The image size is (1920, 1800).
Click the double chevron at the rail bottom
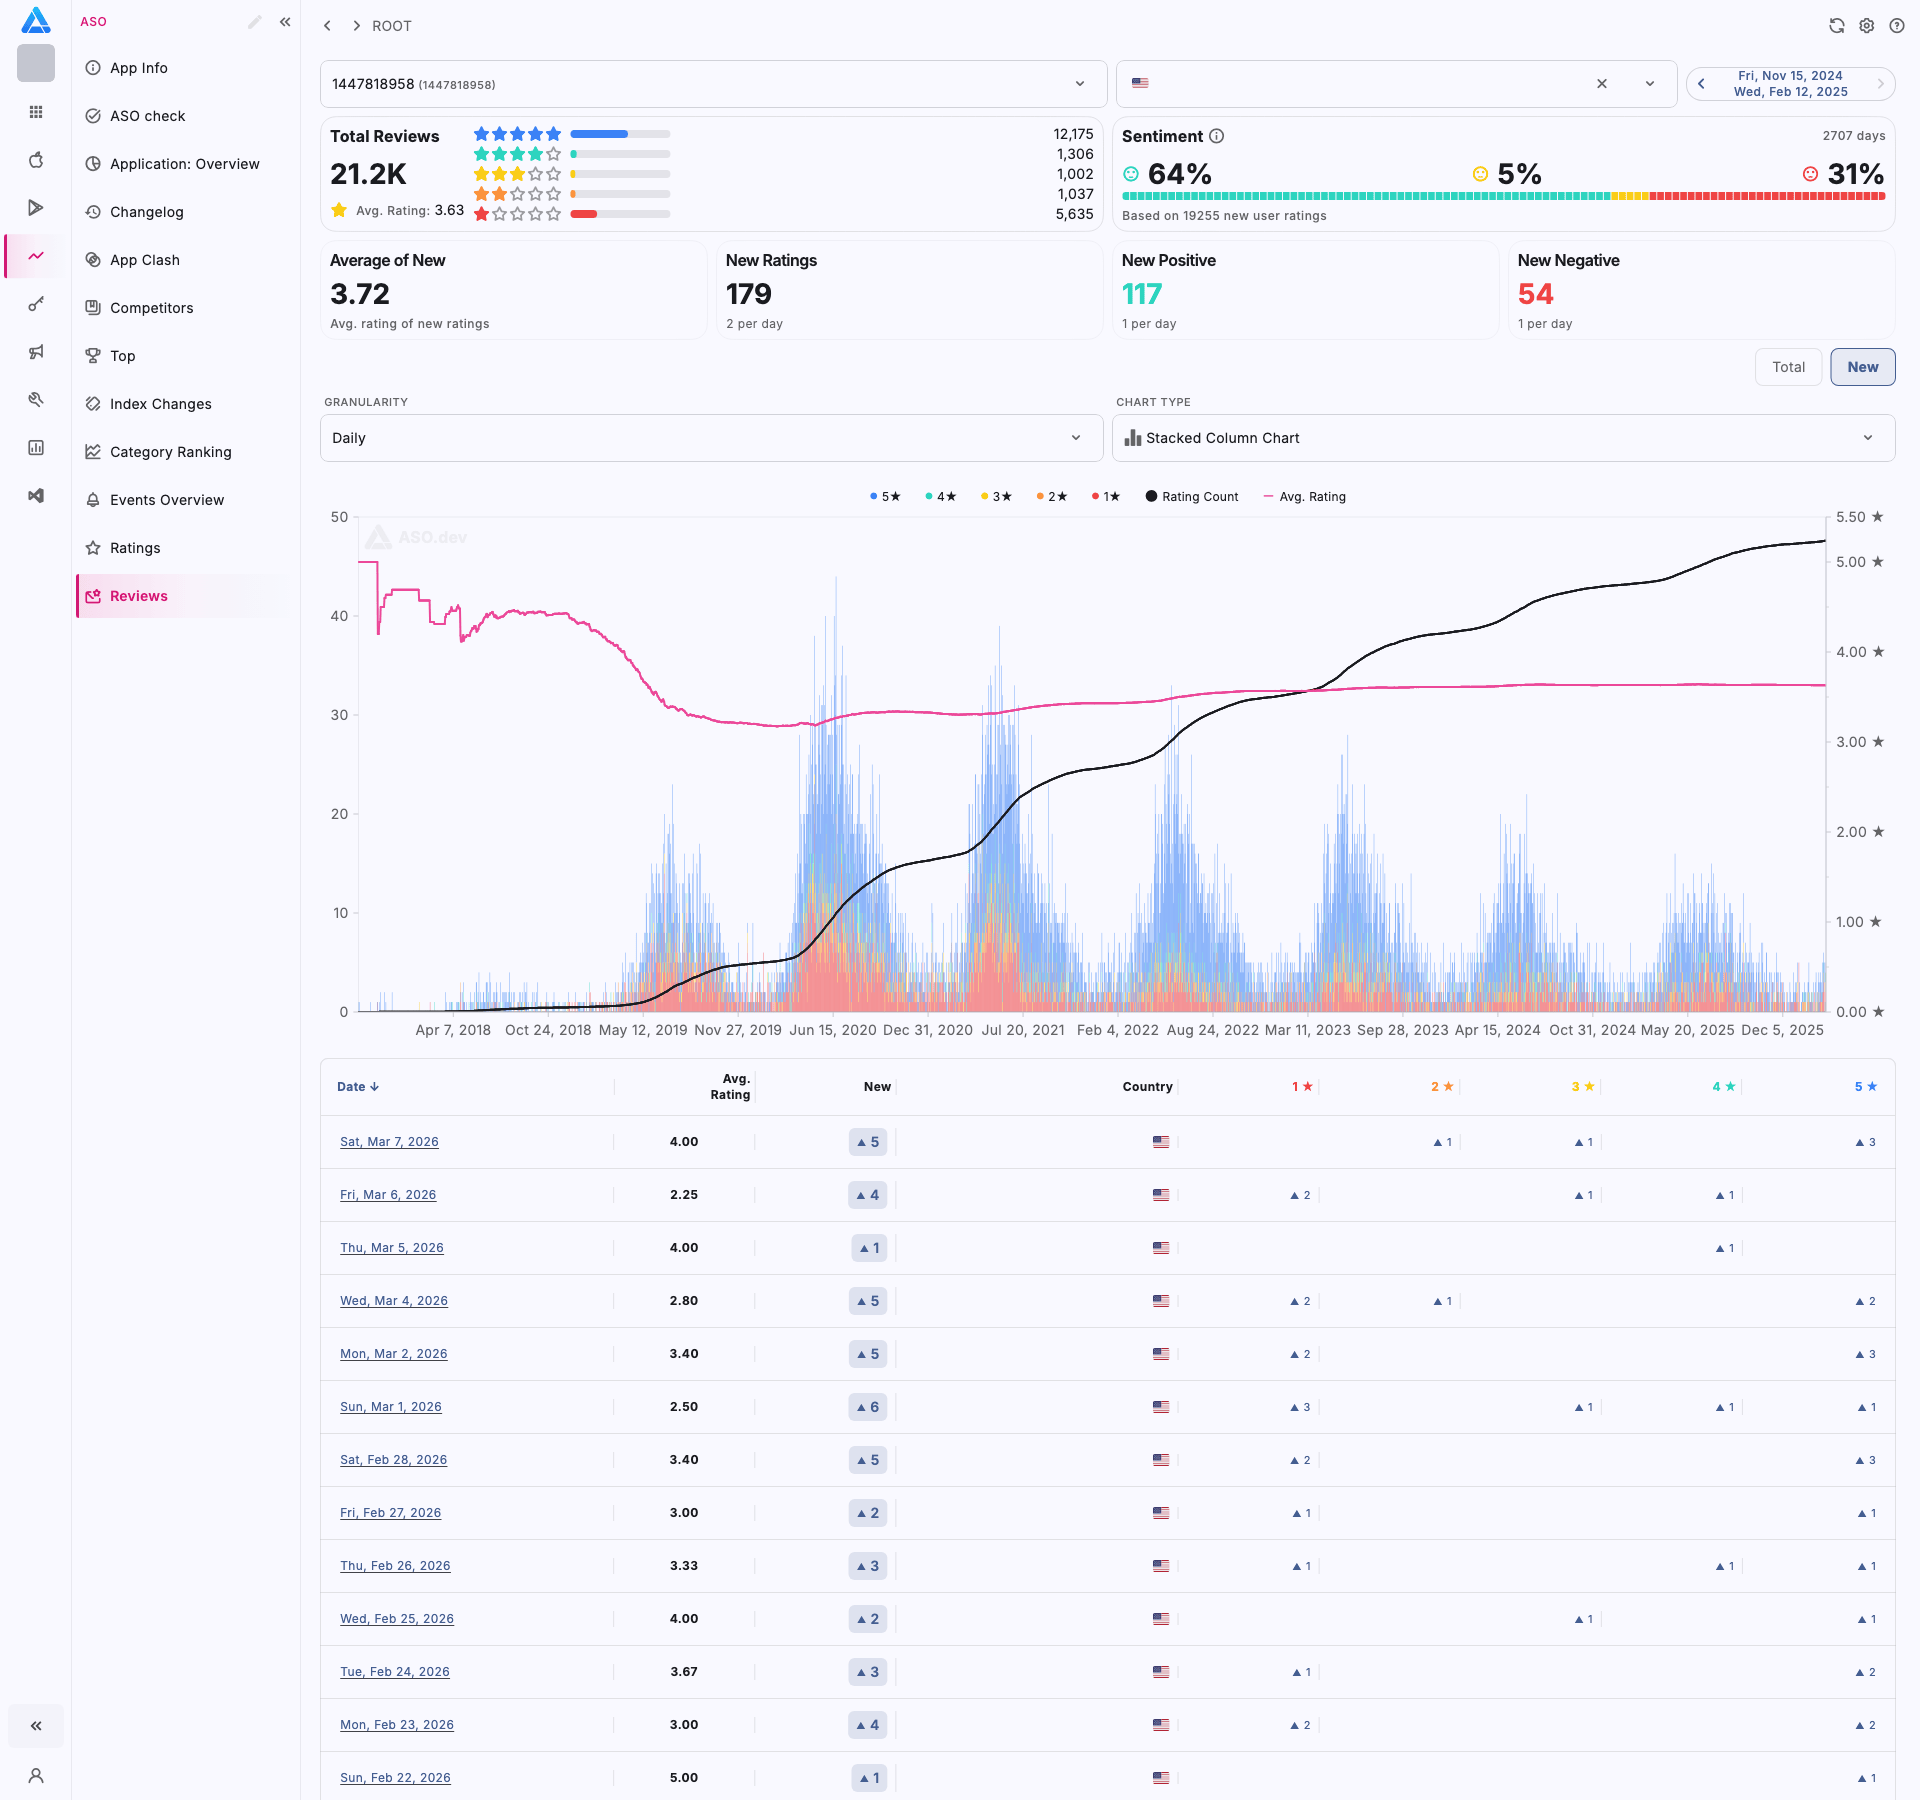[x=36, y=1726]
